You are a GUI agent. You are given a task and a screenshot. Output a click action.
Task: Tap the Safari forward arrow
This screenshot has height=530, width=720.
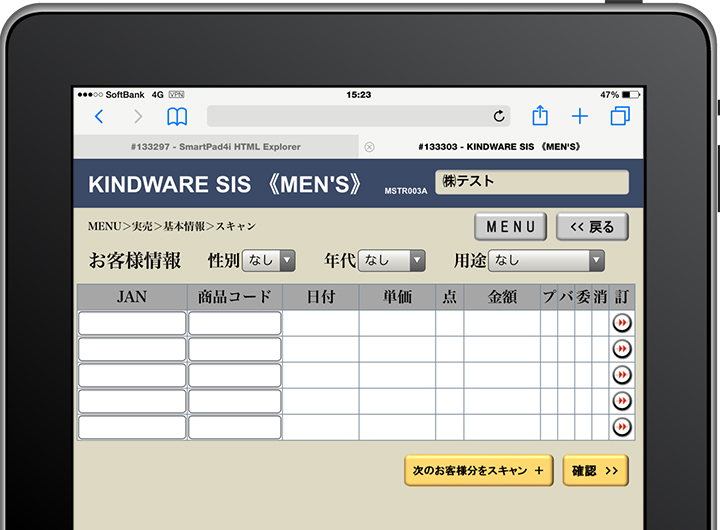138,117
